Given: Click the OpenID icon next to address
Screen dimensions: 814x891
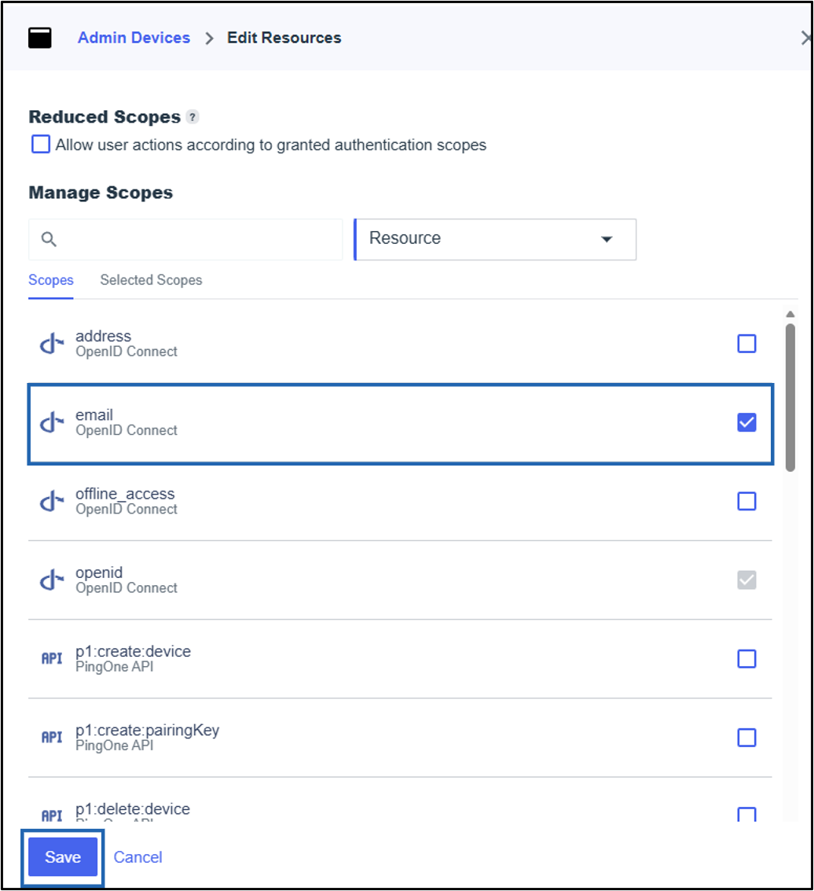Looking at the screenshot, I should pyautogui.click(x=52, y=344).
